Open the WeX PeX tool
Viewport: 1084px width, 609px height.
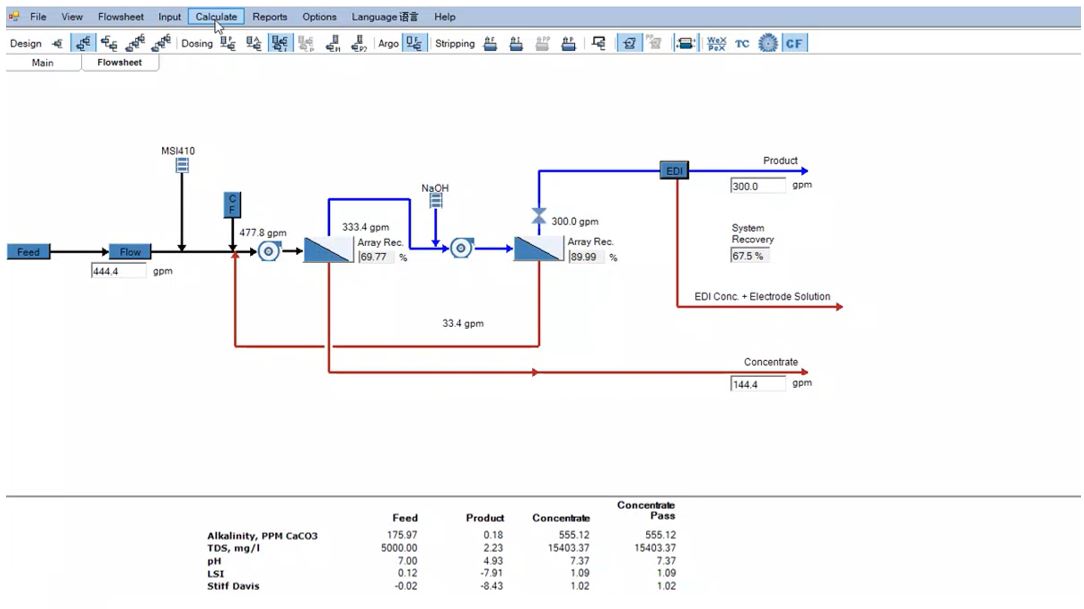pos(716,44)
